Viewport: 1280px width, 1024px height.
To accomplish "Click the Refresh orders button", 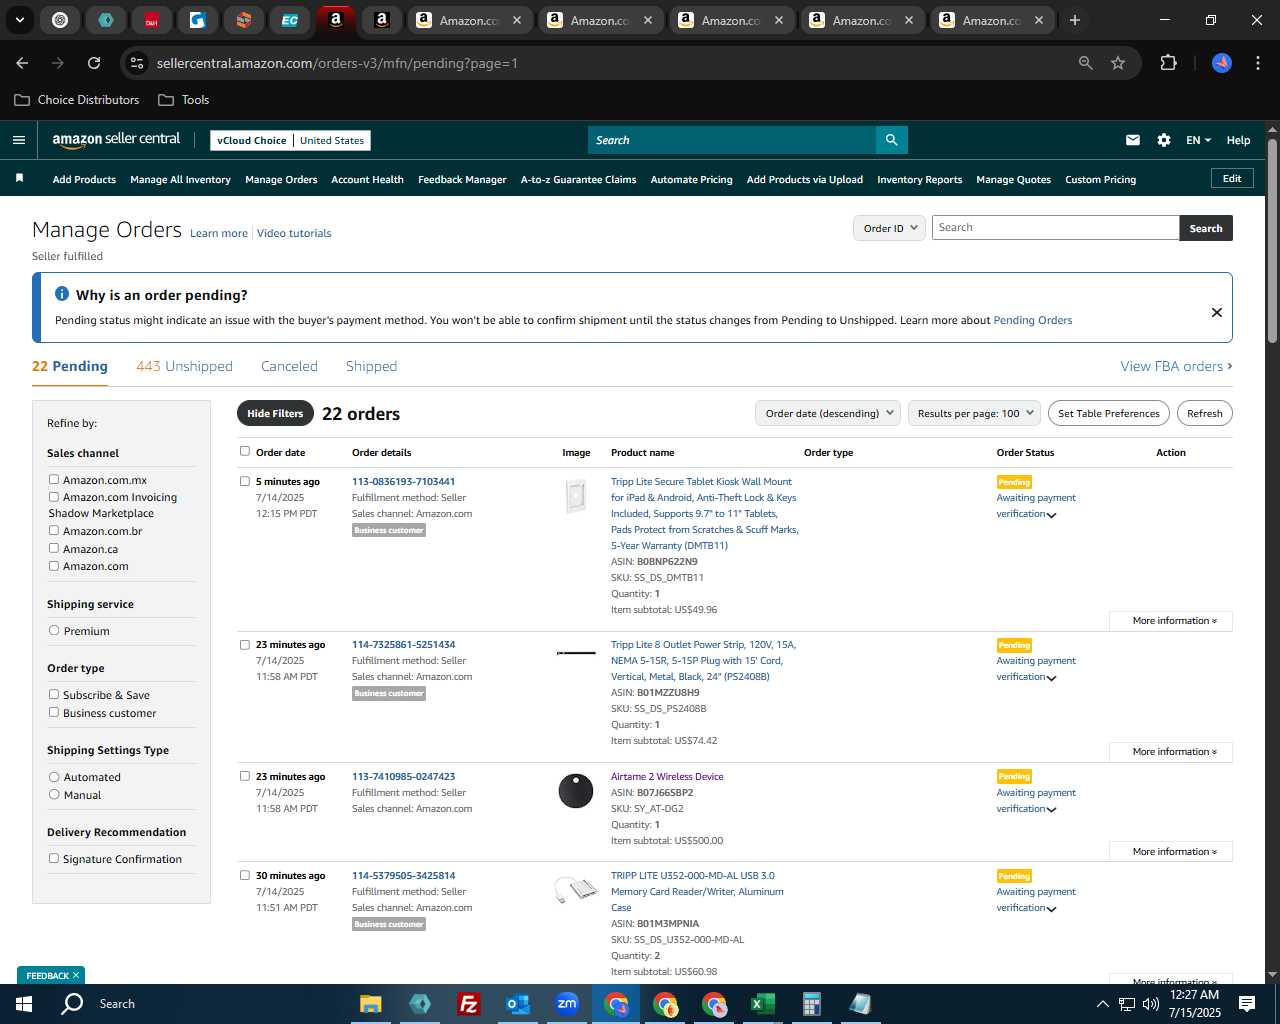I will [x=1204, y=413].
